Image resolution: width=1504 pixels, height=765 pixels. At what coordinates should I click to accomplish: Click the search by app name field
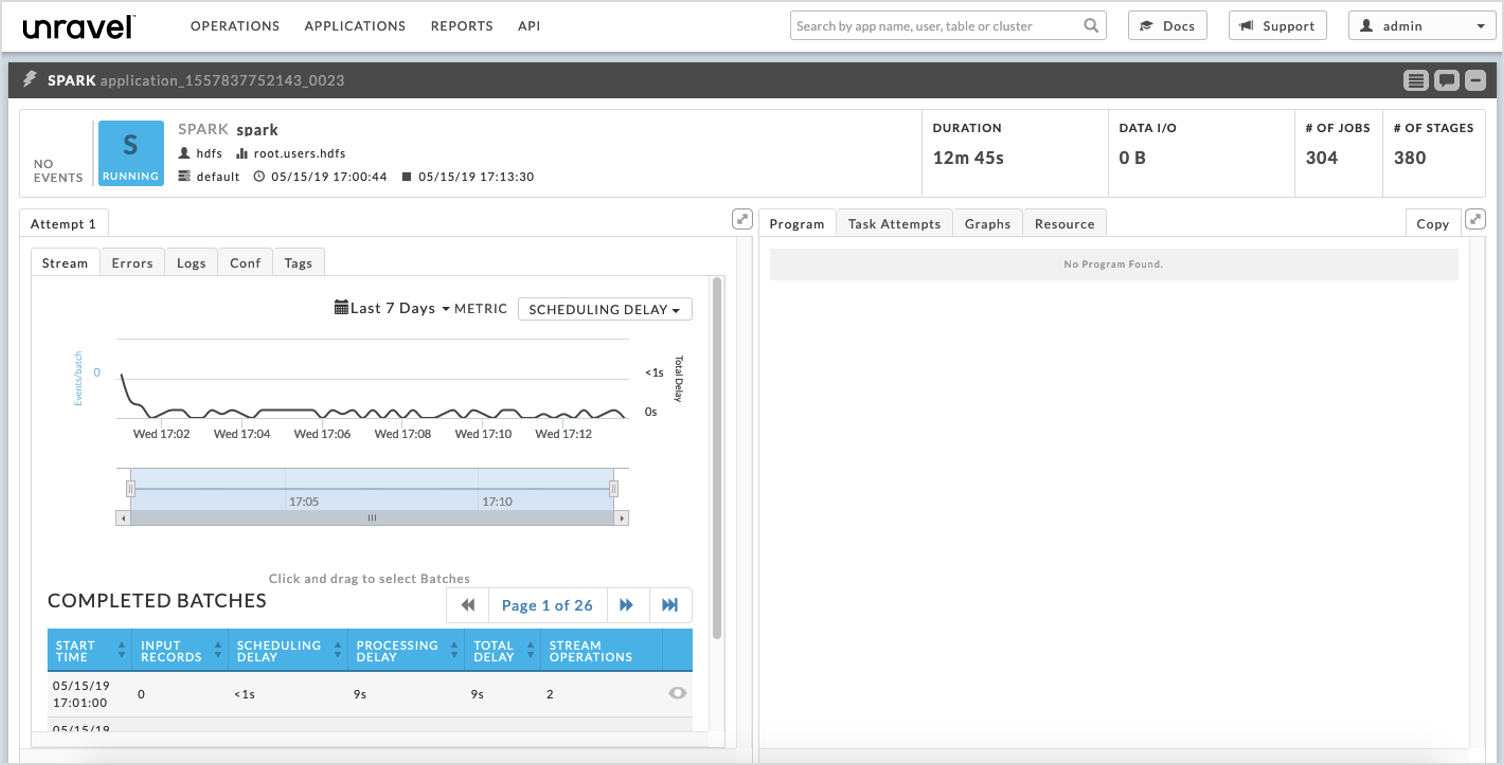point(936,26)
